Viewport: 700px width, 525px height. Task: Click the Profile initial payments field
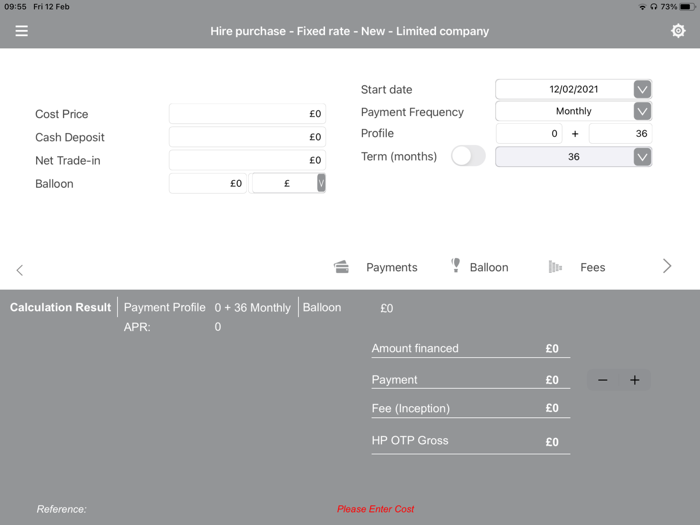529,133
